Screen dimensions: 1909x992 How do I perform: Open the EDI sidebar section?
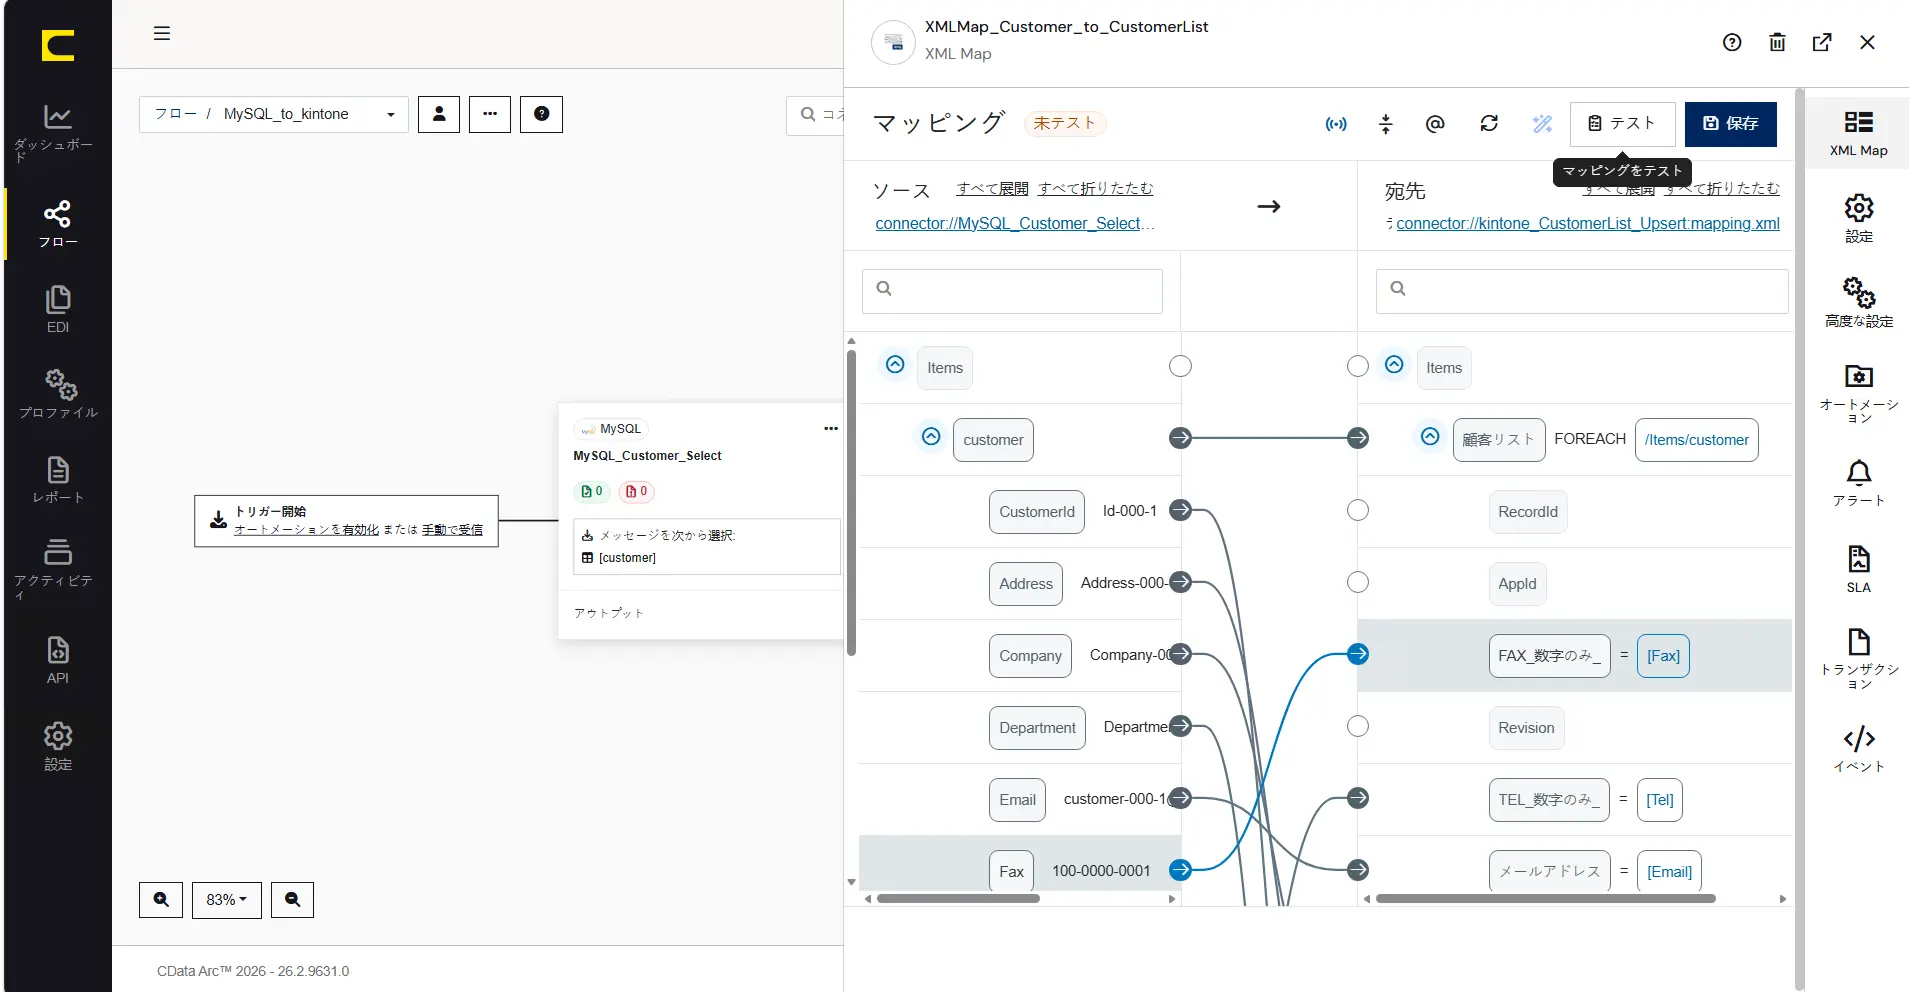point(57,309)
